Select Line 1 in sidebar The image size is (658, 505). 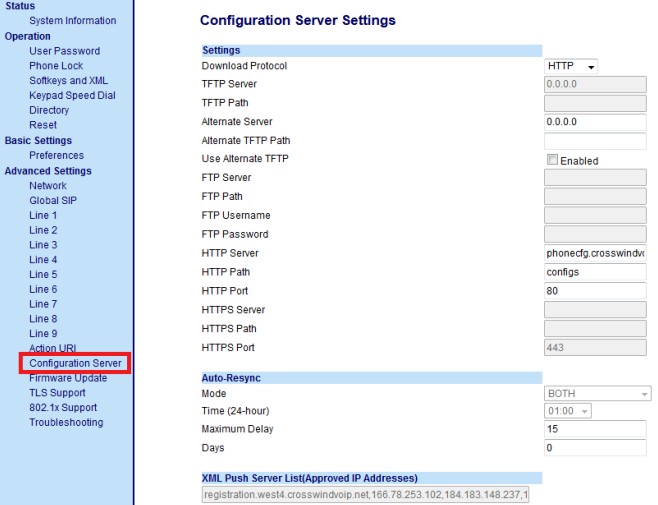pyautogui.click(x=43, y=216)
